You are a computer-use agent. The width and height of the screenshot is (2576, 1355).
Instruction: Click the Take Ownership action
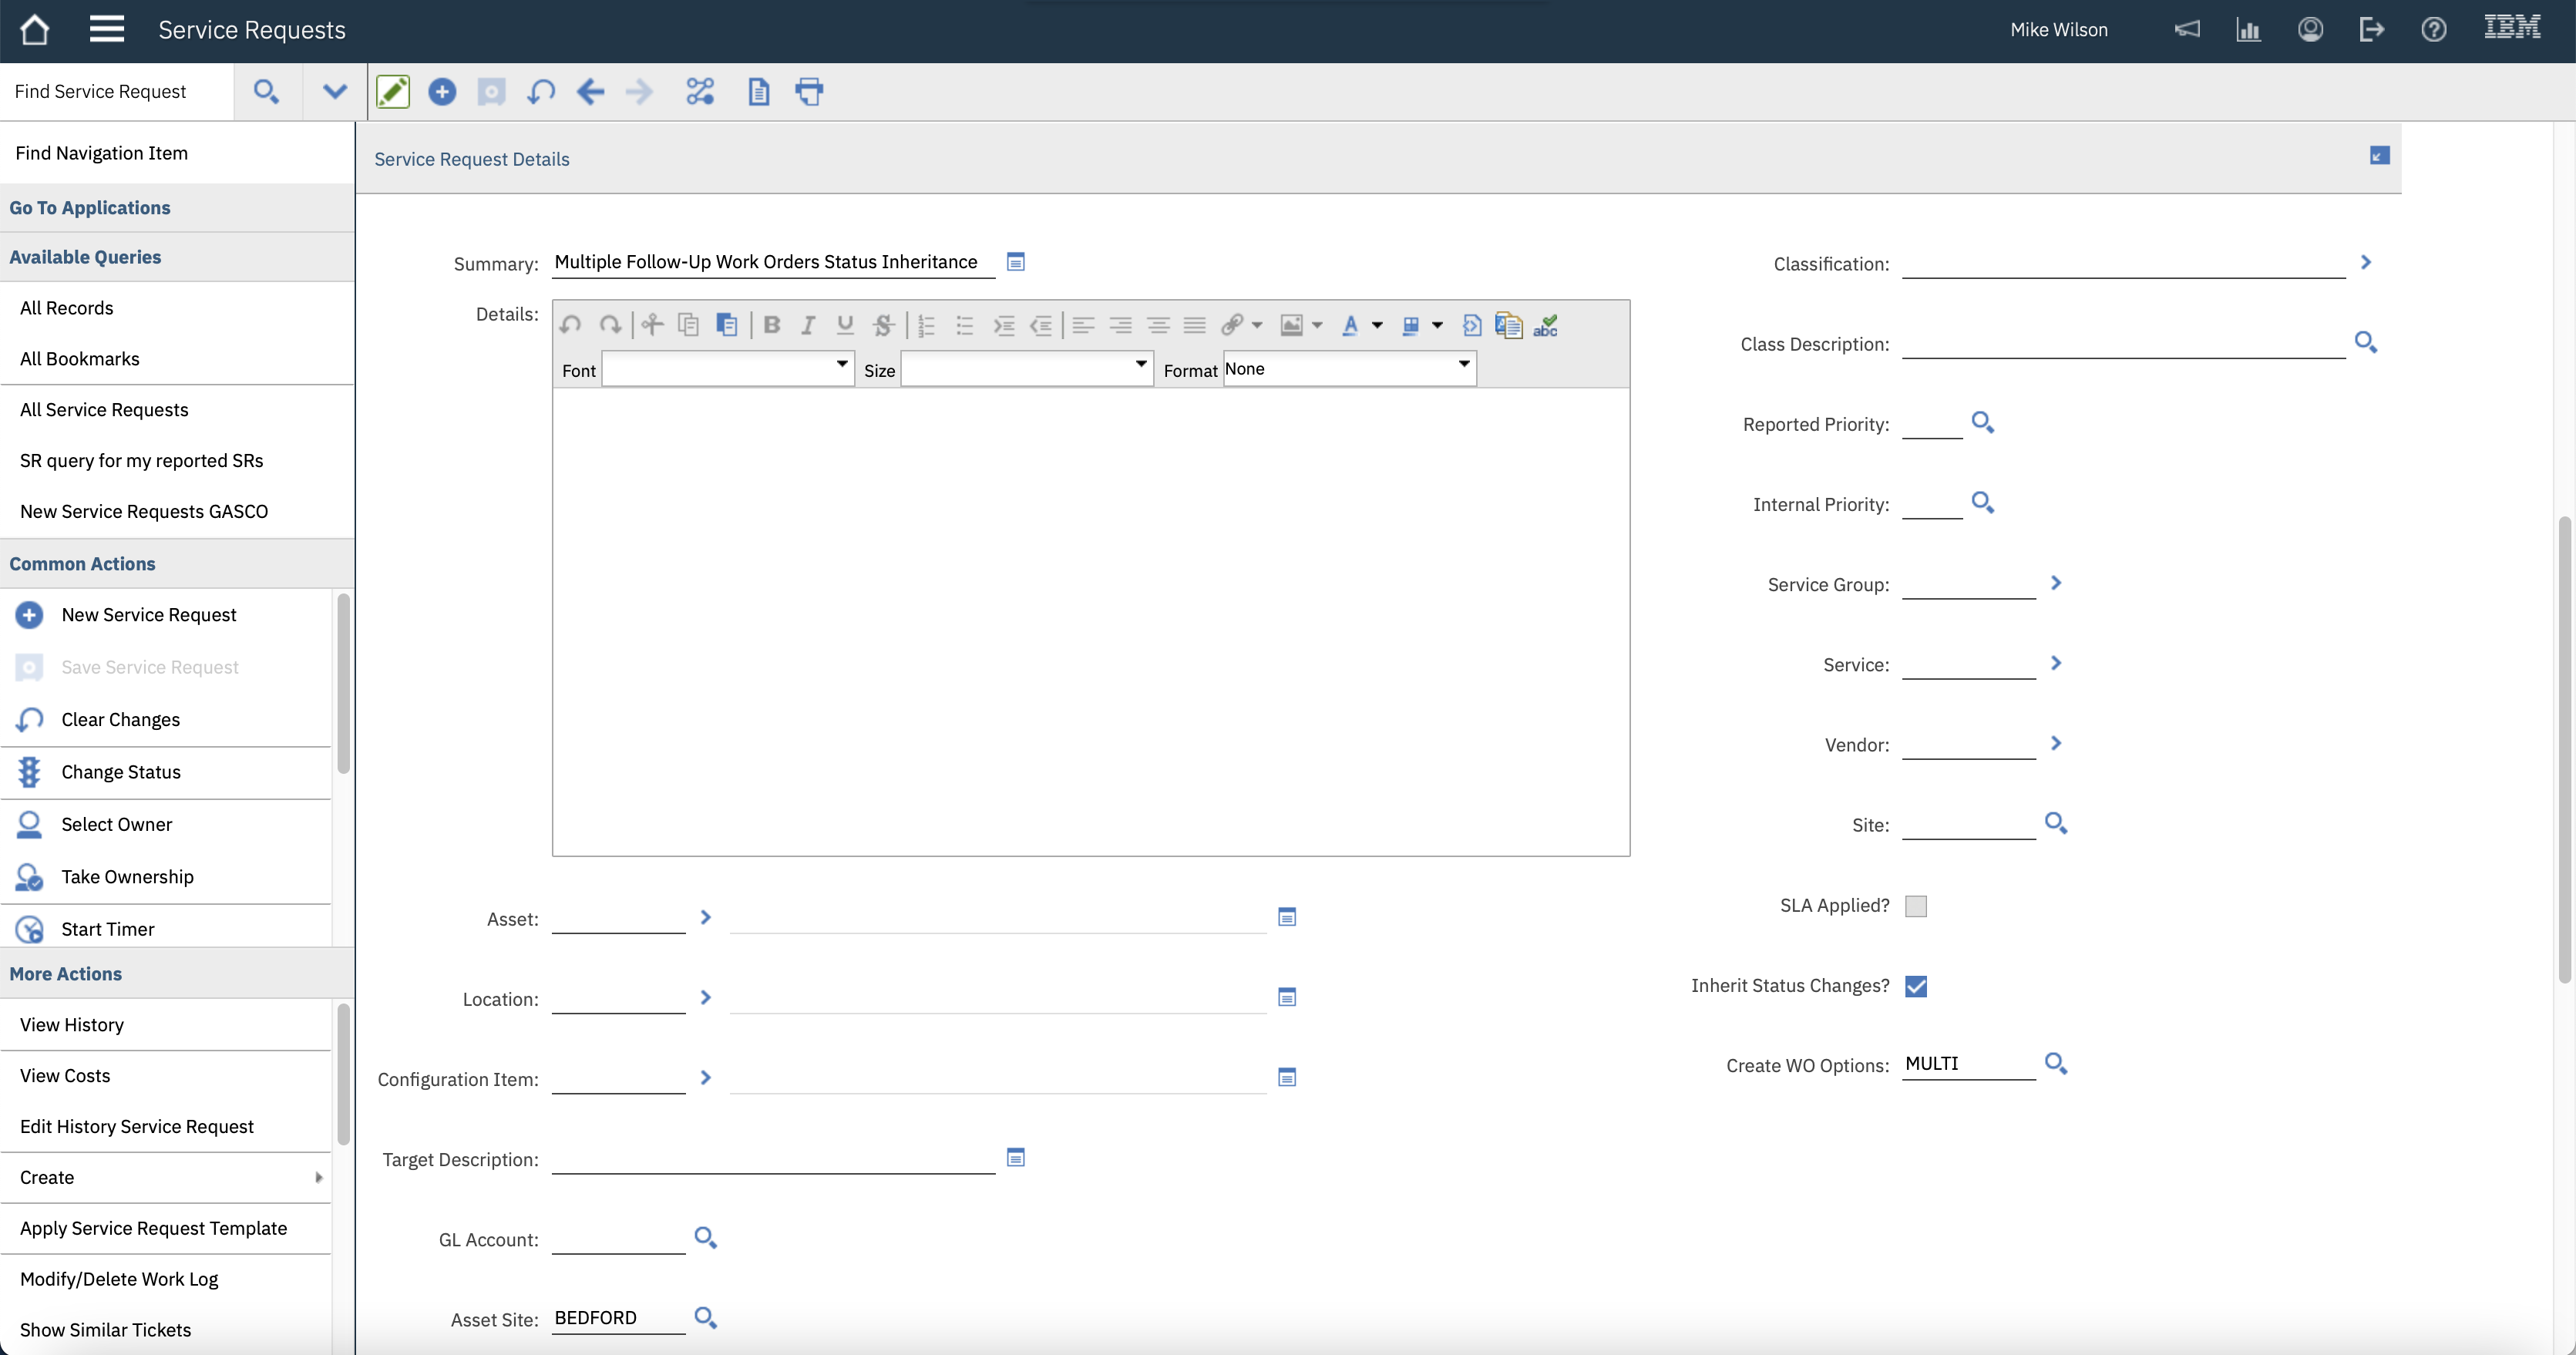point(127,877)
